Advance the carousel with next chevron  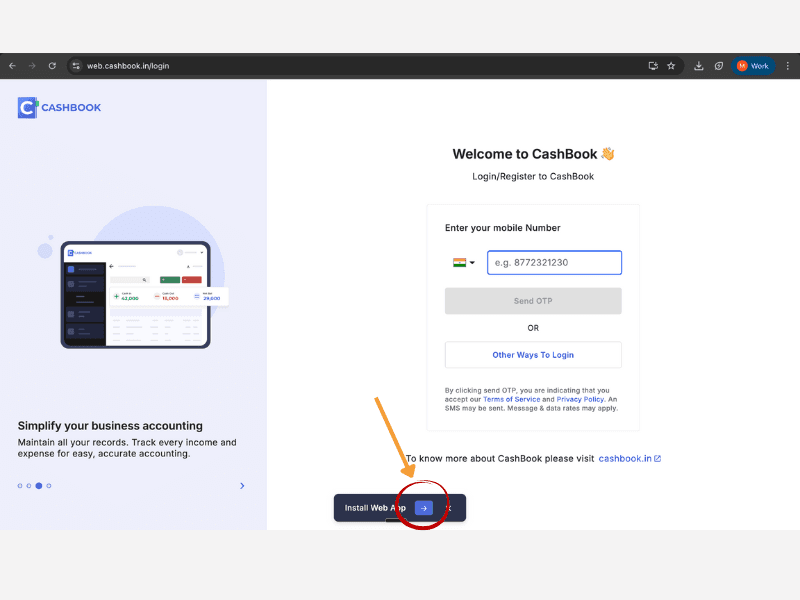242,486
